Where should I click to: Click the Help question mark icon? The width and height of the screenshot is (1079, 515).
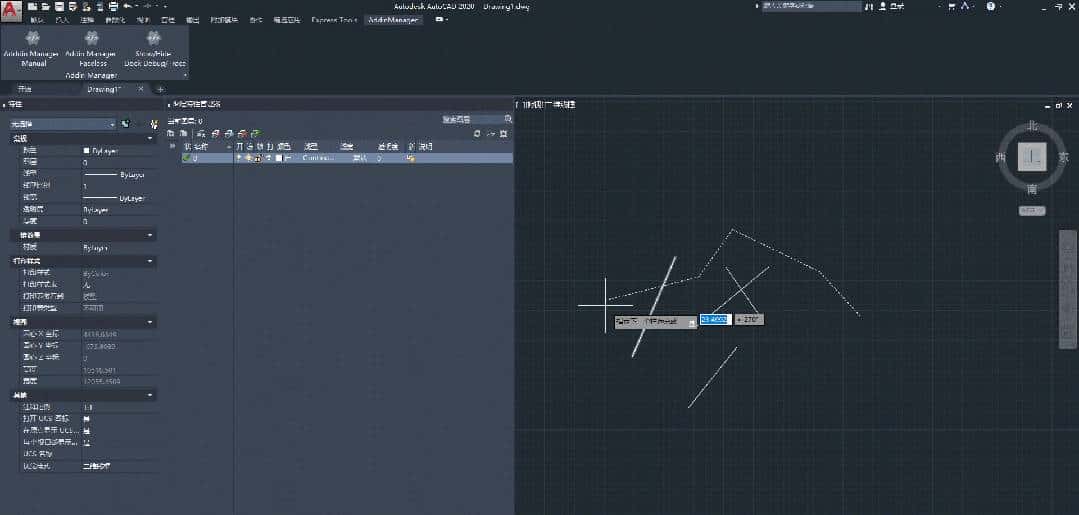pos(991,6)
